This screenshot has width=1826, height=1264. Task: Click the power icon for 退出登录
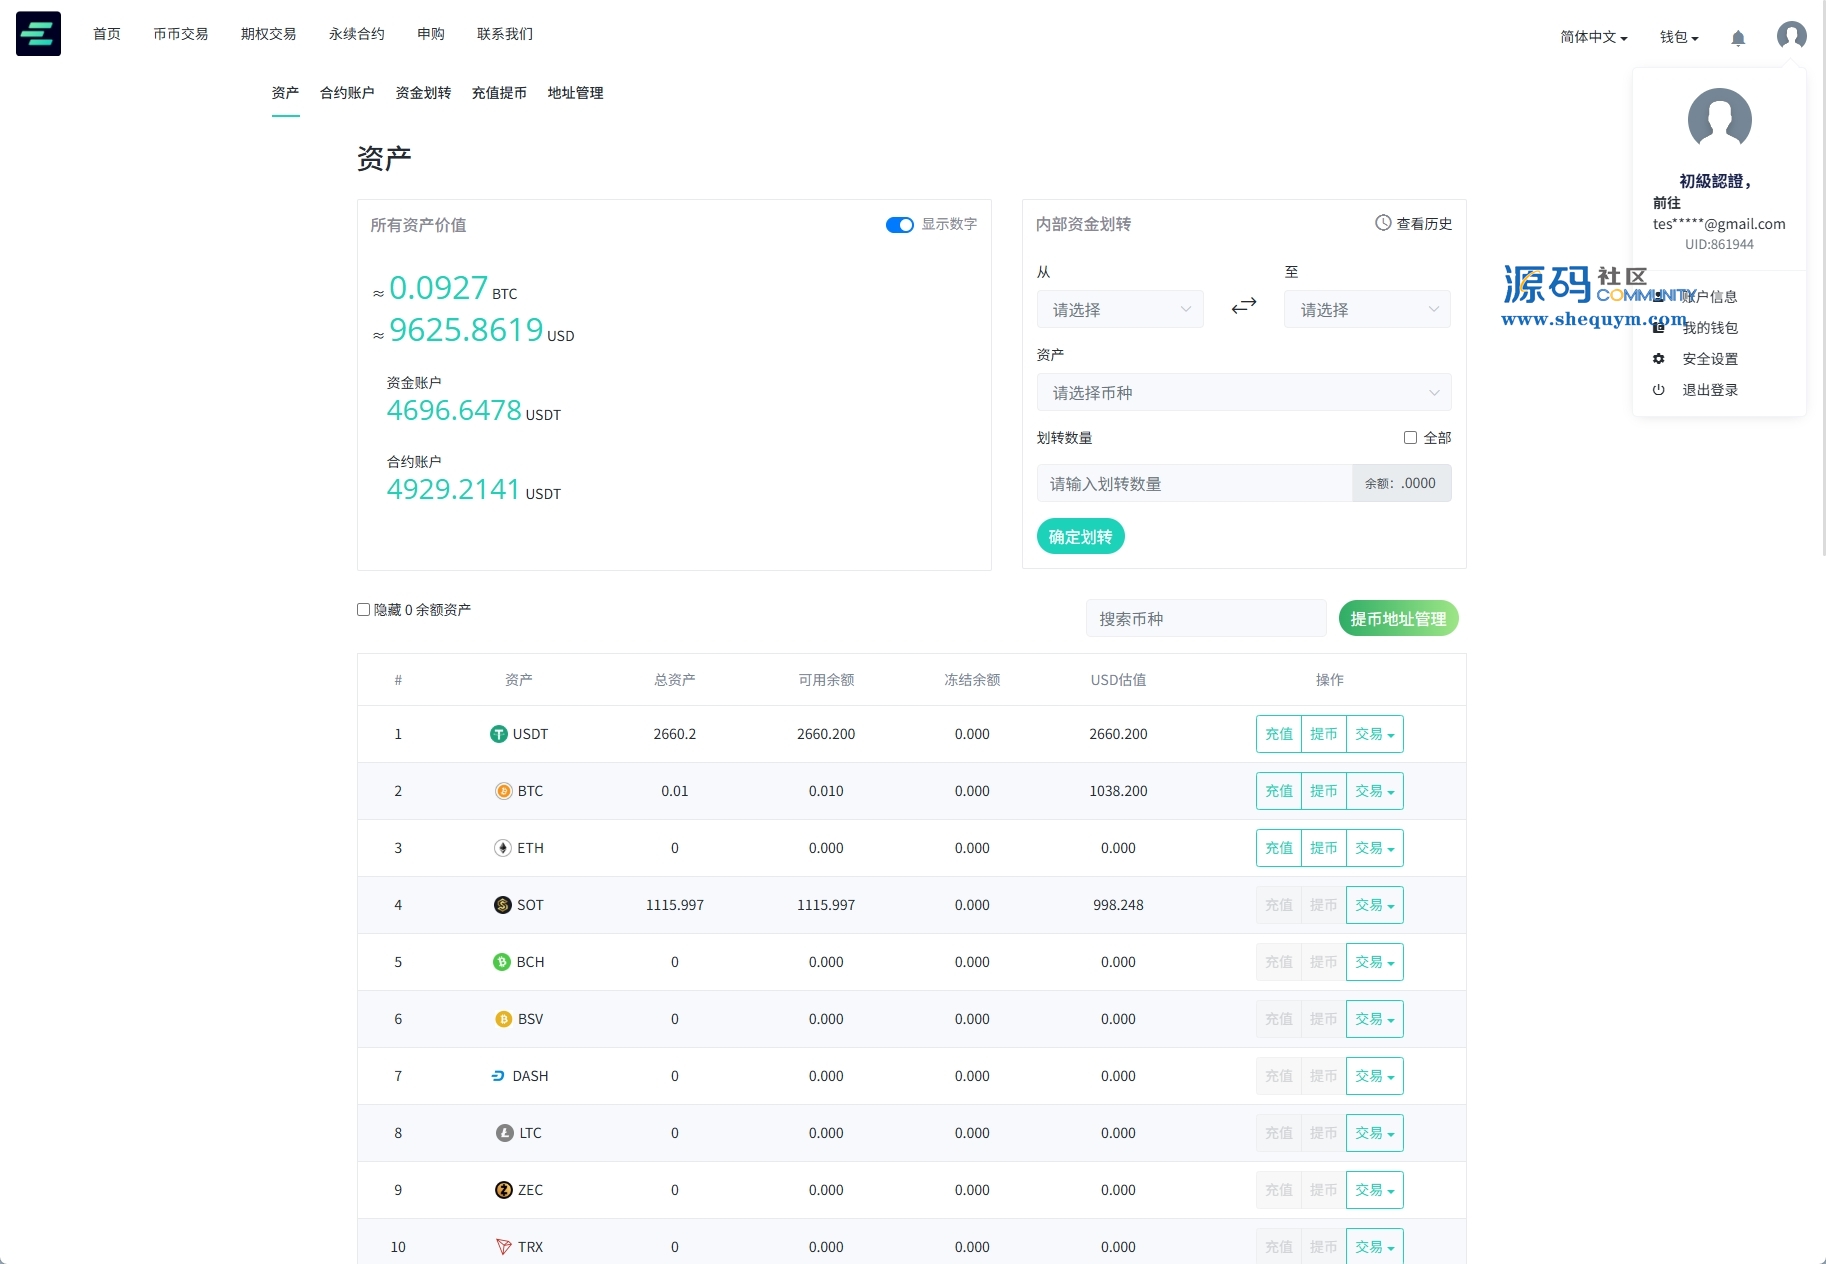(1659, 390)
